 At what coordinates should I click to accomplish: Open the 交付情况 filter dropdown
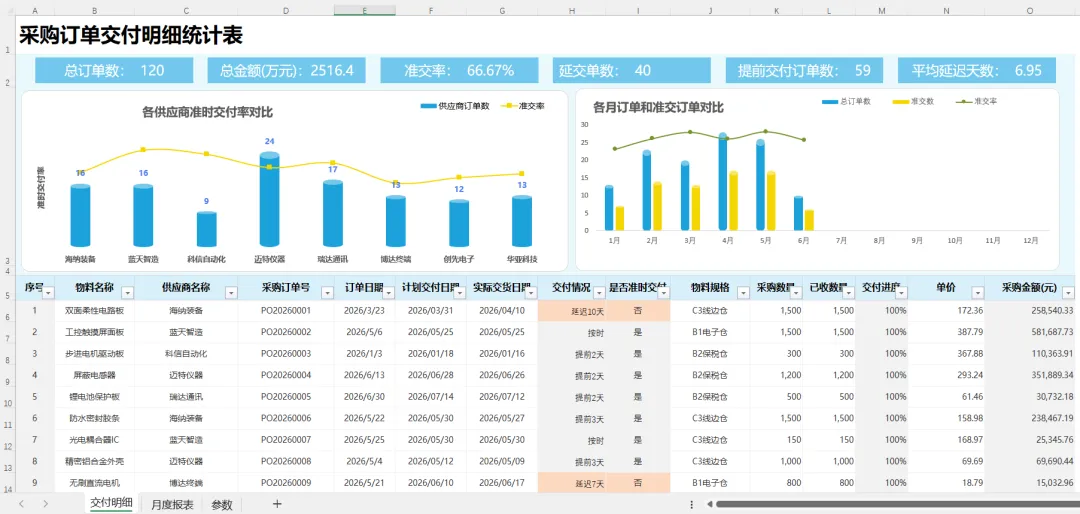[x=599, y=293]
